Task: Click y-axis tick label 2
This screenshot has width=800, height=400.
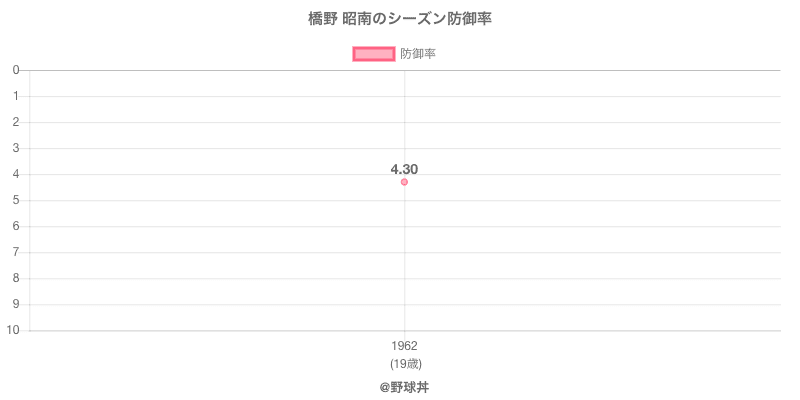Action: (x=17, y=122)
